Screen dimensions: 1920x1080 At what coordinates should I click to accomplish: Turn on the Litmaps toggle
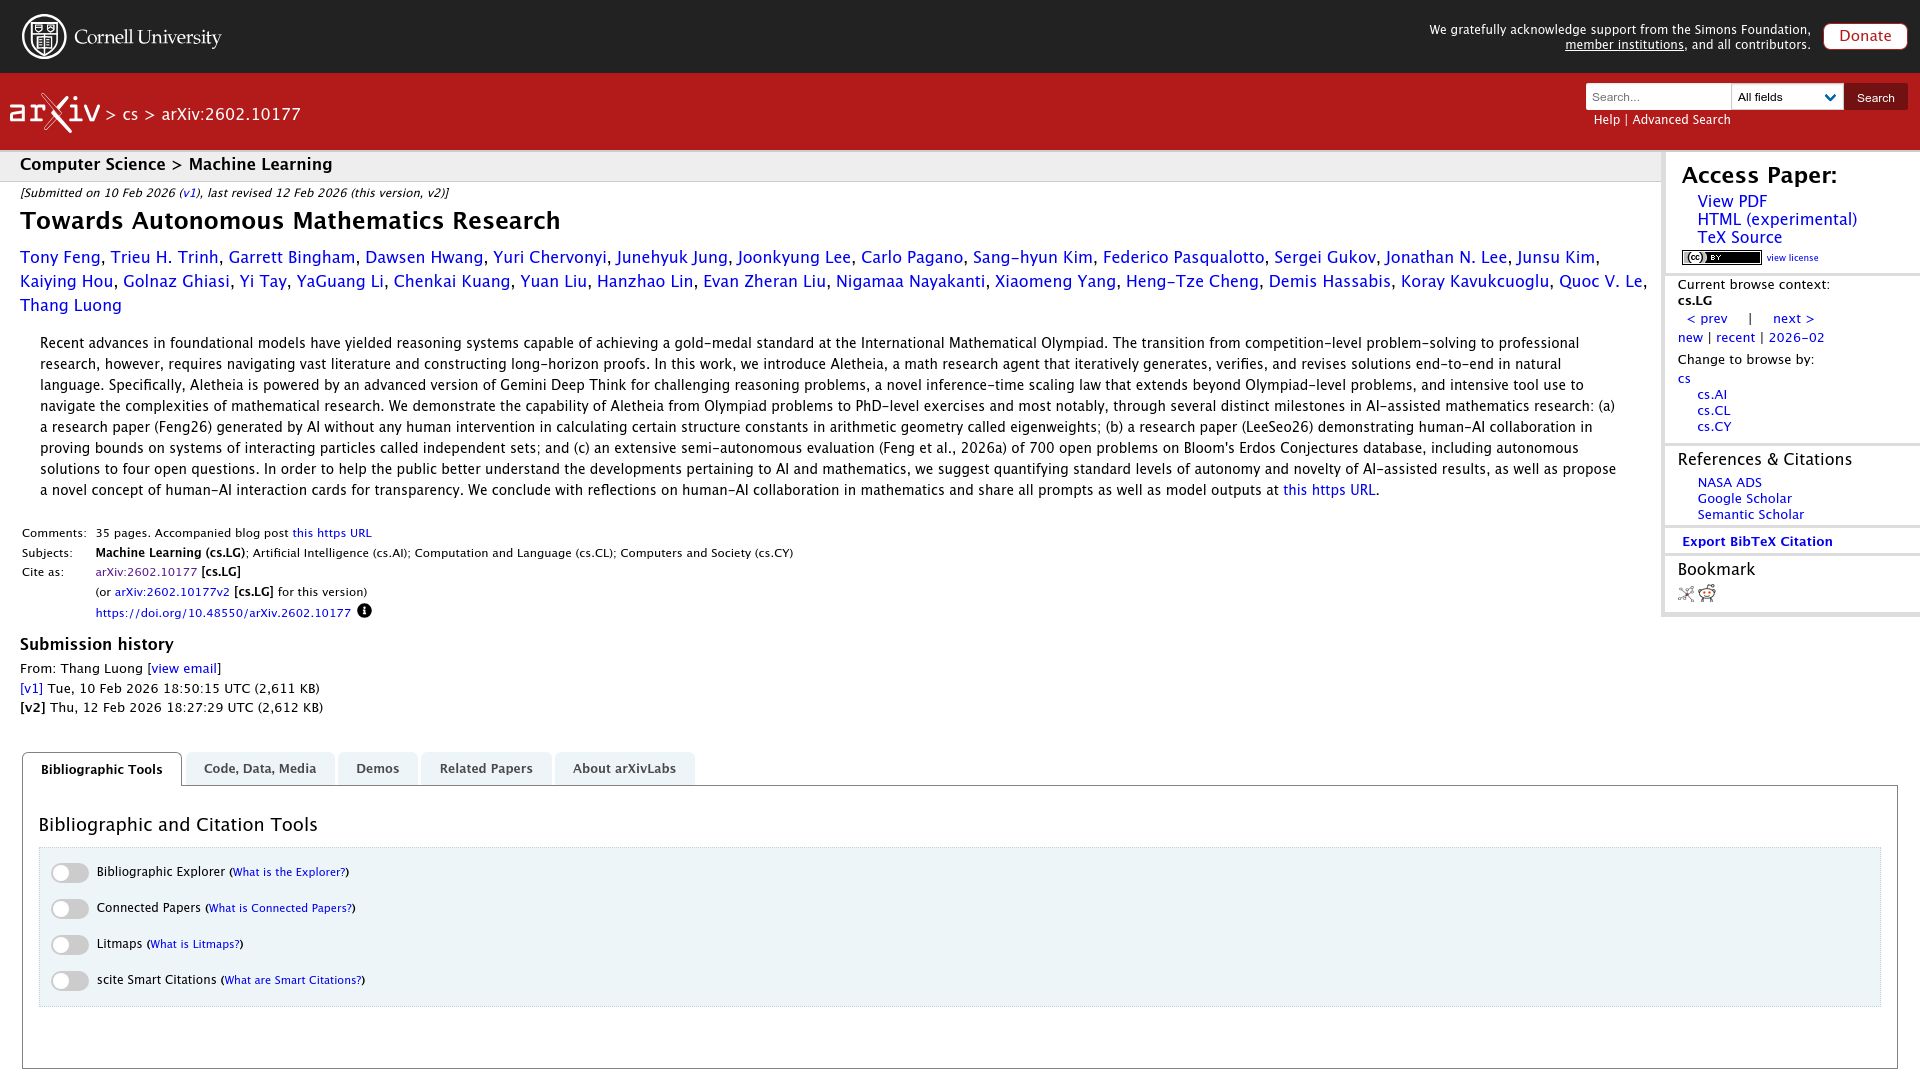70,945
